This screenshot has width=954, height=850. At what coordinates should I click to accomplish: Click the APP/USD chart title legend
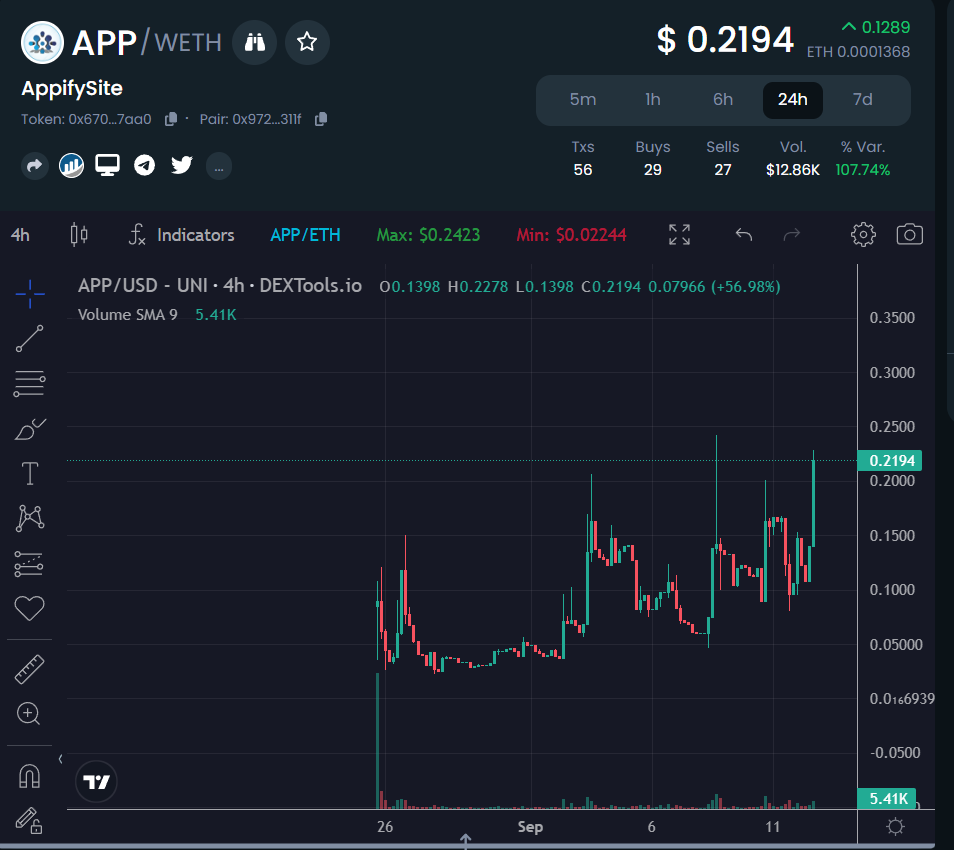coord(220,286)
